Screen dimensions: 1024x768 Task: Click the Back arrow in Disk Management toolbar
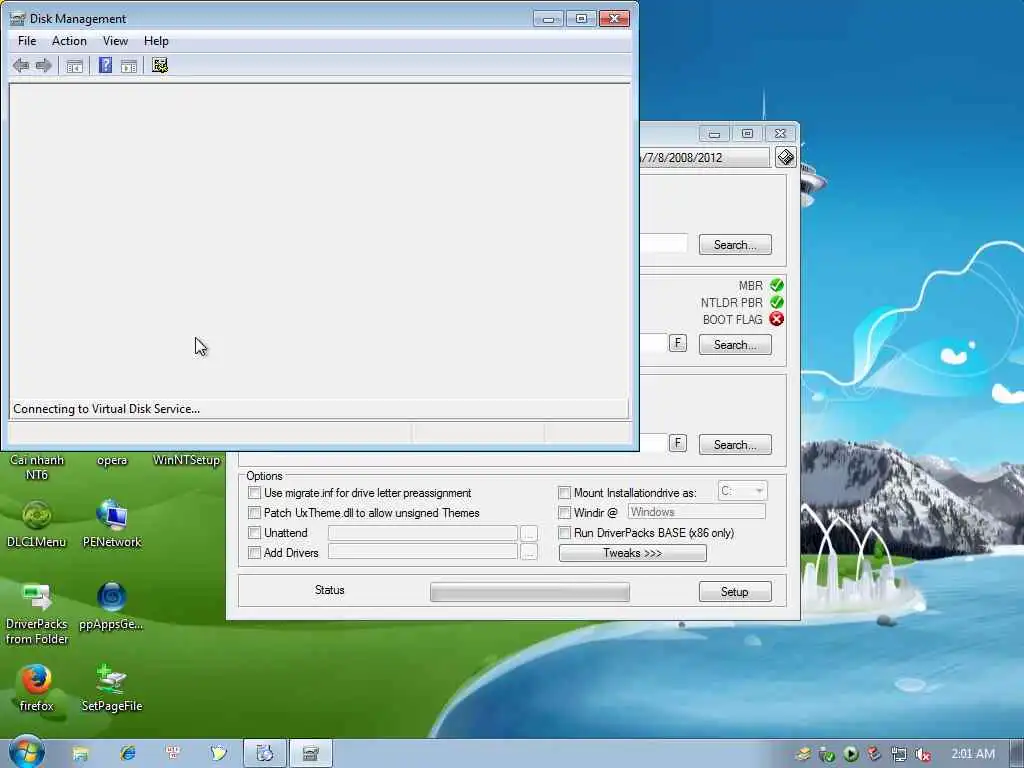tap(21, 65)
